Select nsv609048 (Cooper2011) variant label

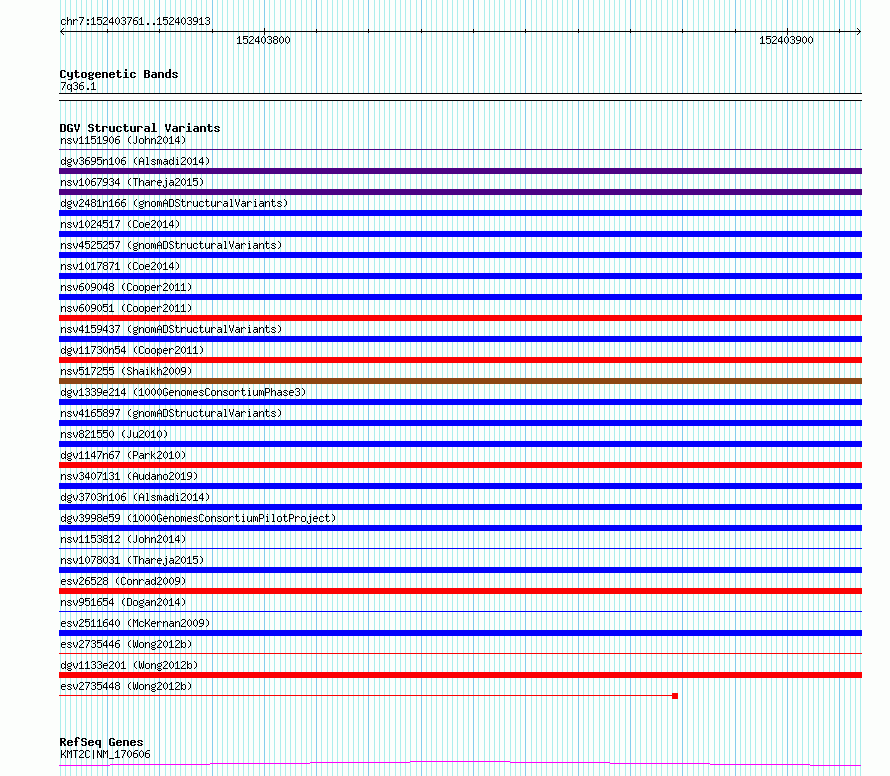[126, 287]
